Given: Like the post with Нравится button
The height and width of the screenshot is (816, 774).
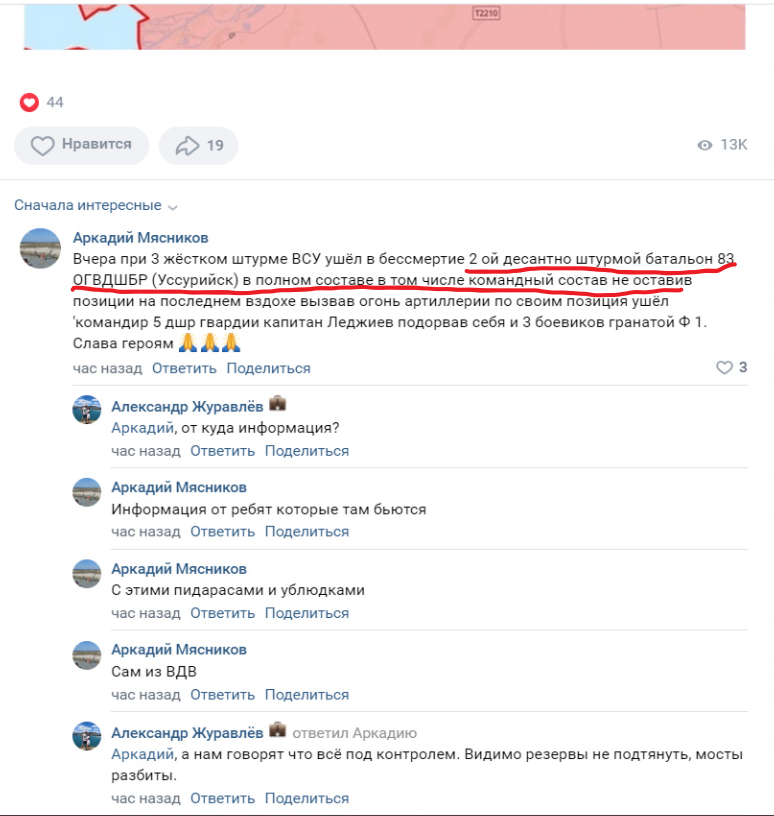Looking at the screenshot, I should (x=82, y=145).
